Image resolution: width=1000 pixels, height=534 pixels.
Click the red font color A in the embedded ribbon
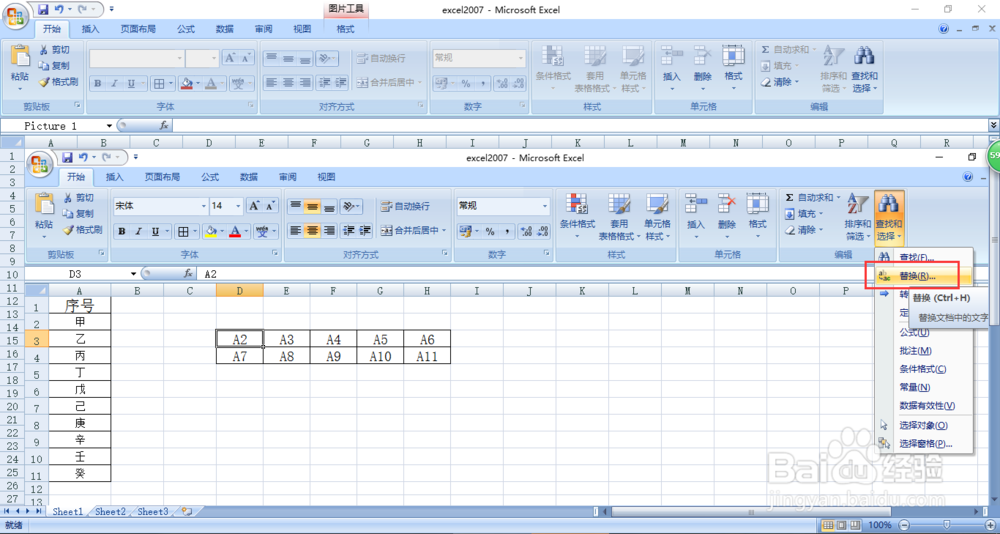coord(236,232)
